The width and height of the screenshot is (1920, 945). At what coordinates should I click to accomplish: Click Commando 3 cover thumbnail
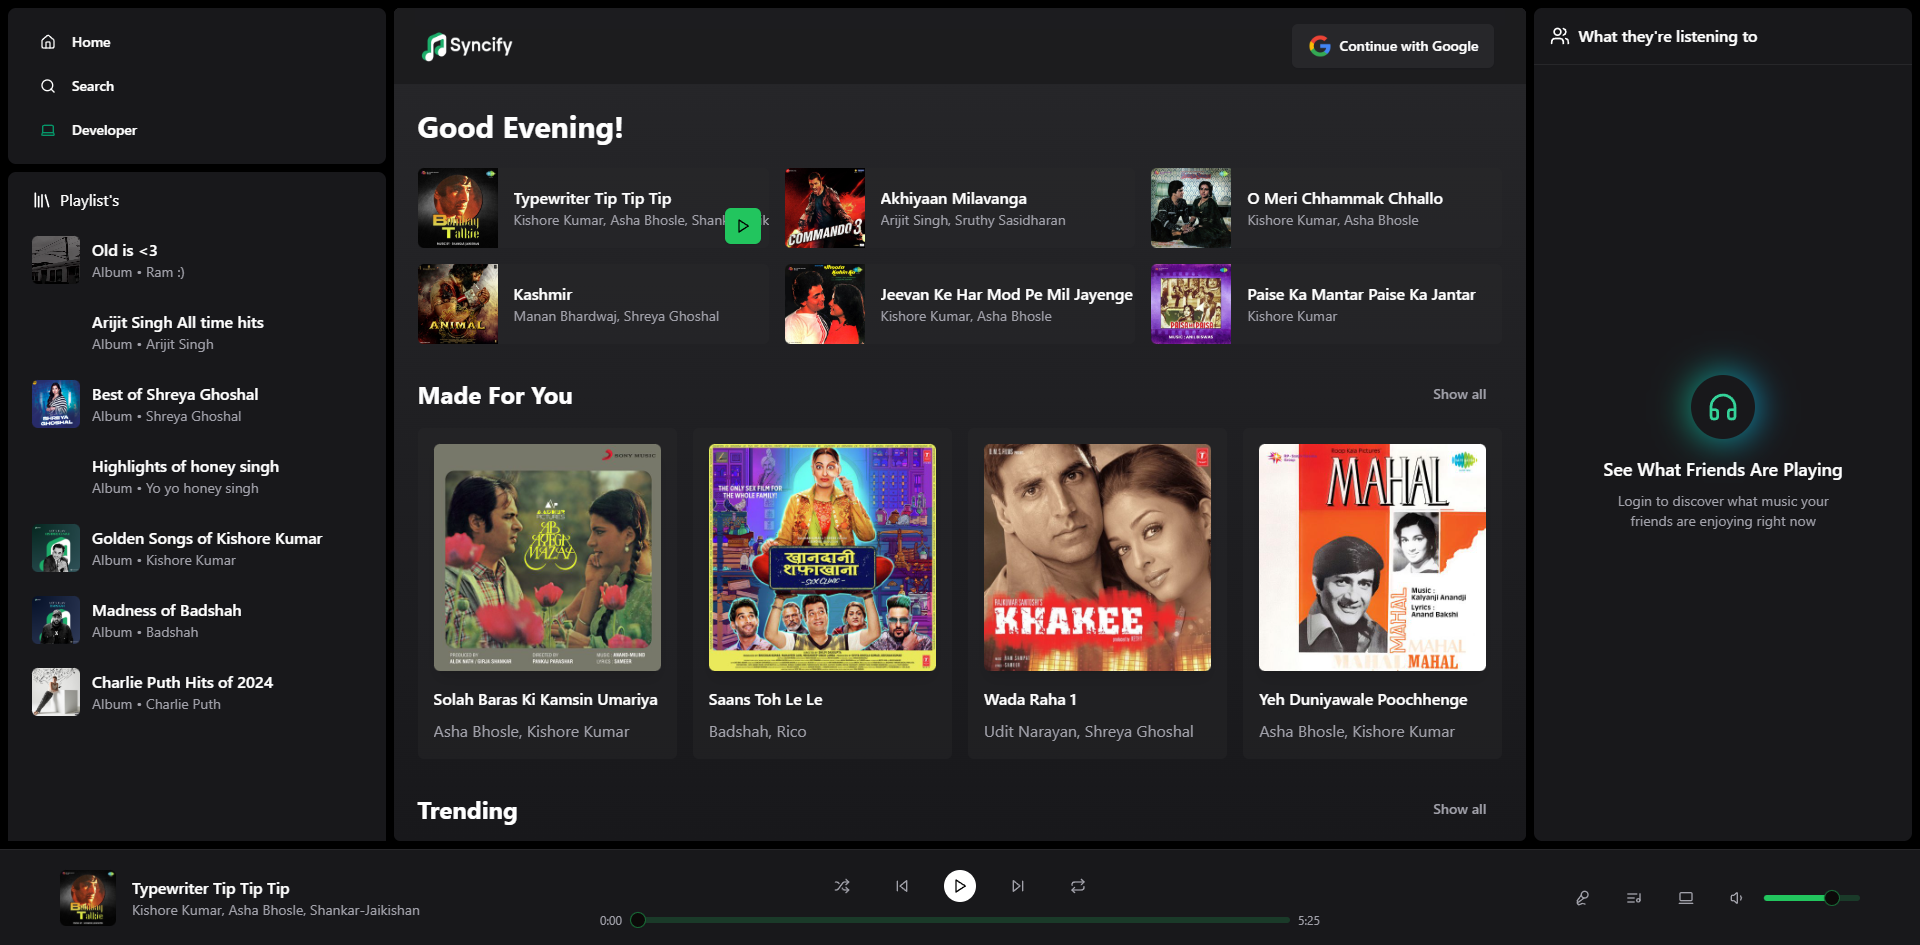pos(825,208)
